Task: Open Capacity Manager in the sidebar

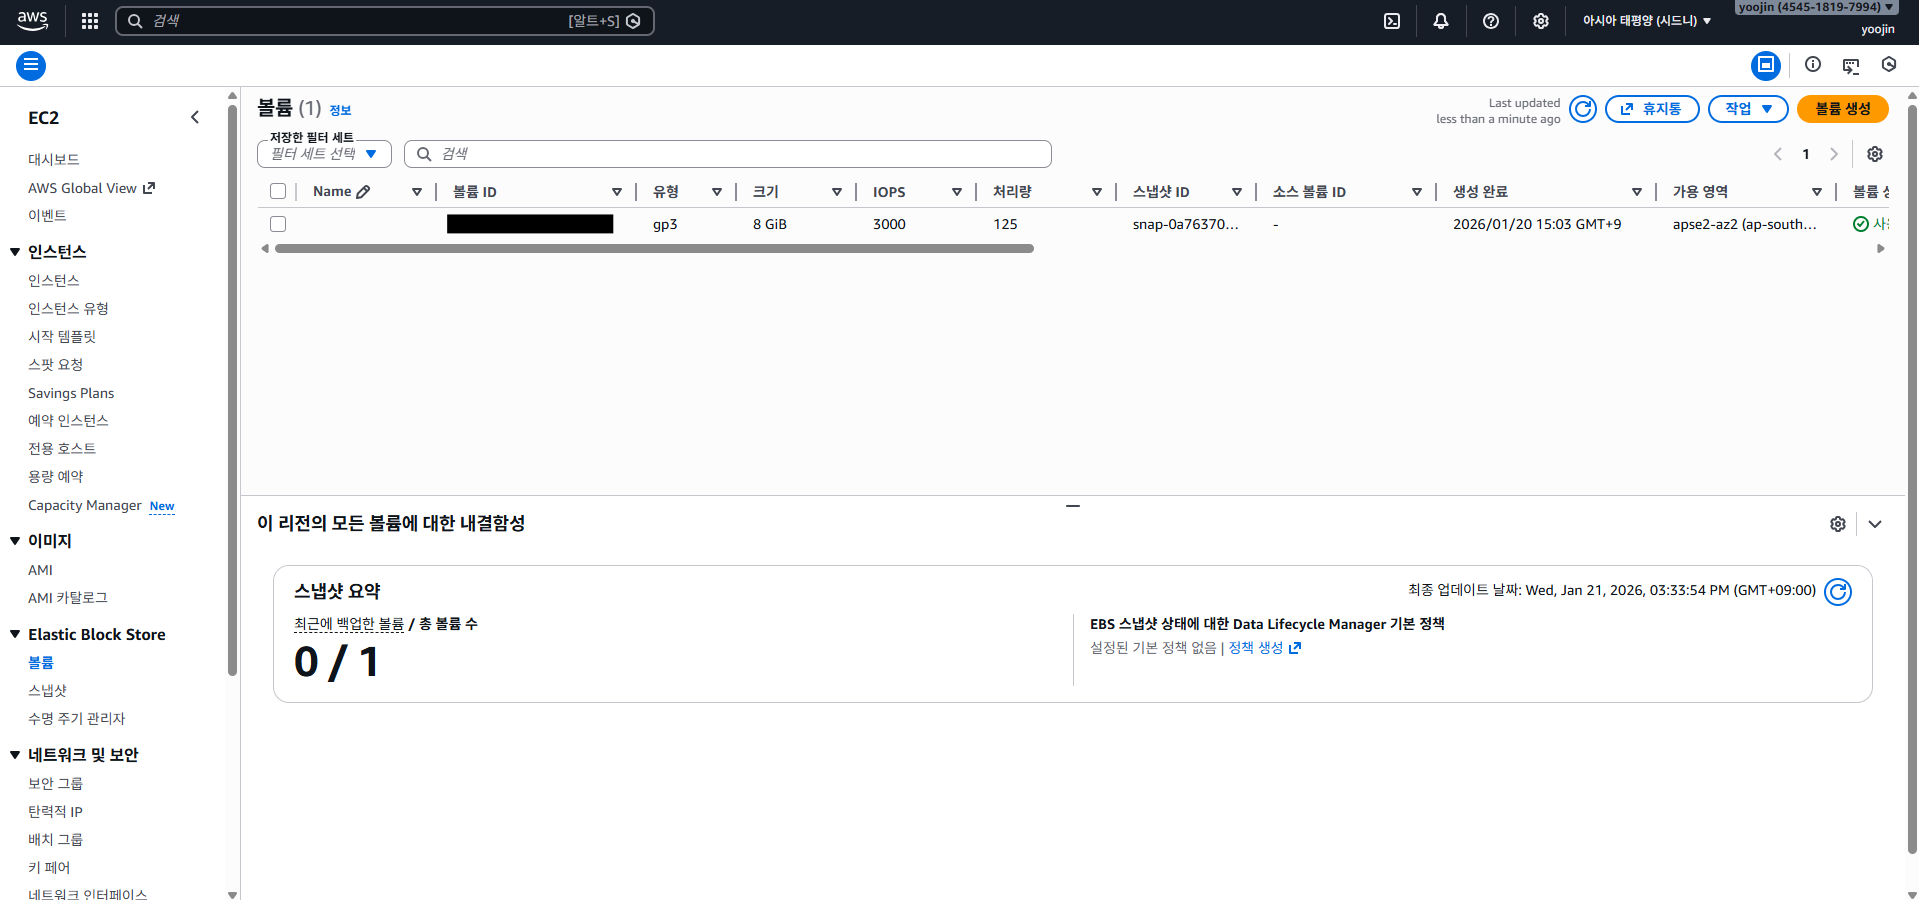Action: (x=85, y=505)
